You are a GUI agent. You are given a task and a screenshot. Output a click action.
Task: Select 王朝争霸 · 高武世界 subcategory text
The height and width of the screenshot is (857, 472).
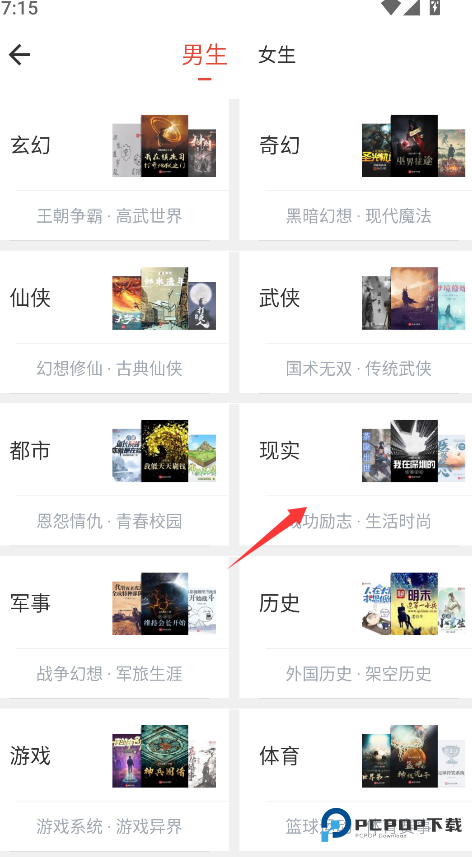[109, 216]
